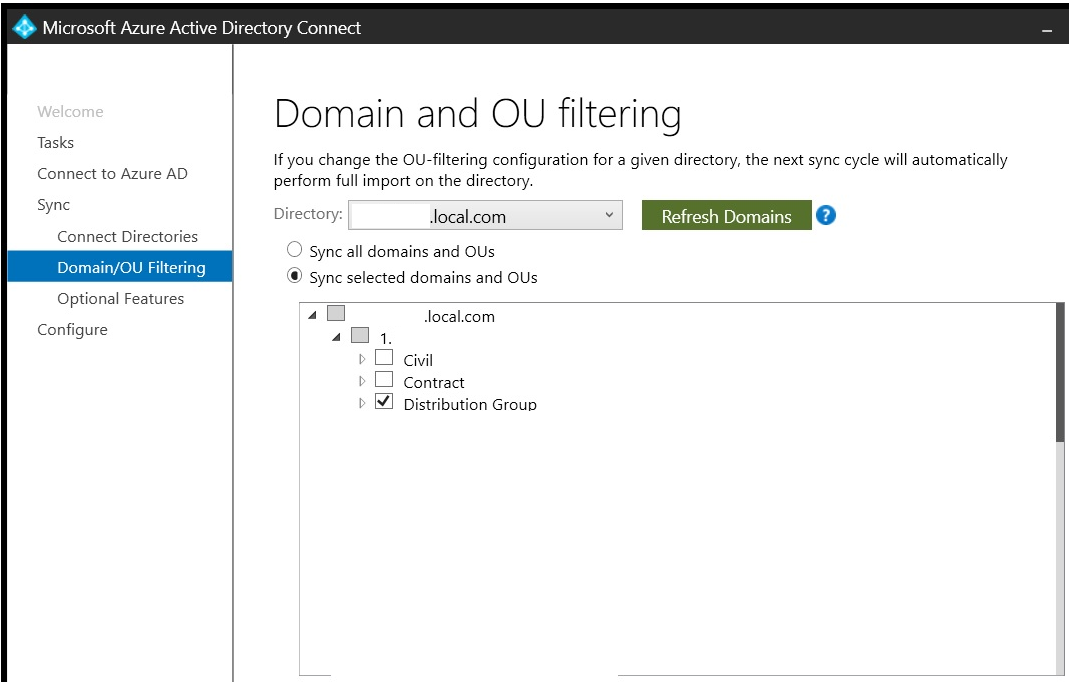
Task: Select the Civil label in tree
Action: pos(418,360)
